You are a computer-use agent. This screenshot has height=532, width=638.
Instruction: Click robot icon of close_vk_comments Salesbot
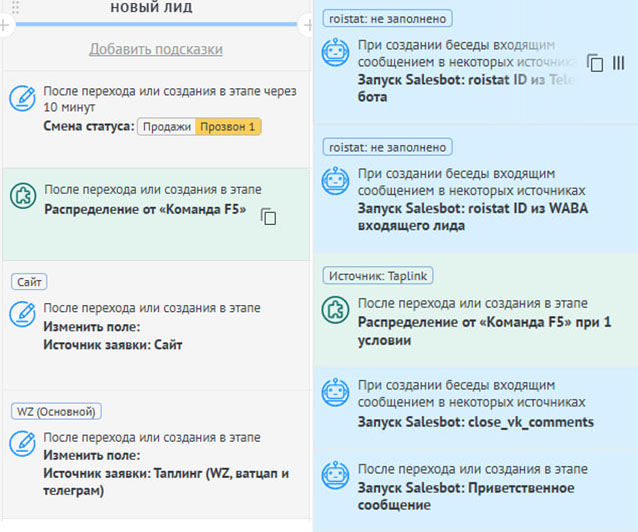[335, 392]
